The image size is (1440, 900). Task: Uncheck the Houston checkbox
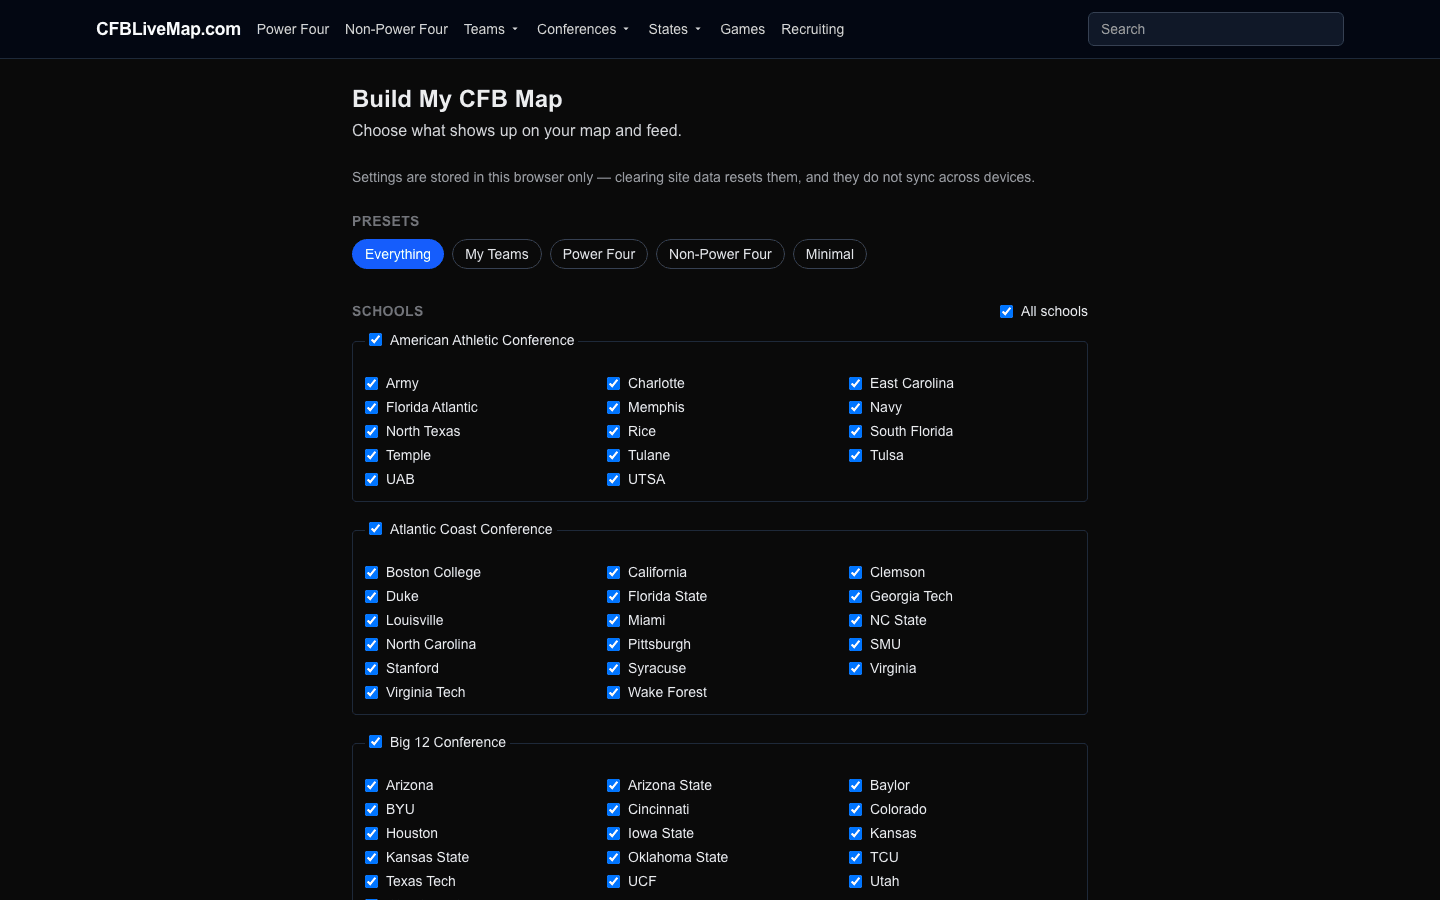point(371,833)
